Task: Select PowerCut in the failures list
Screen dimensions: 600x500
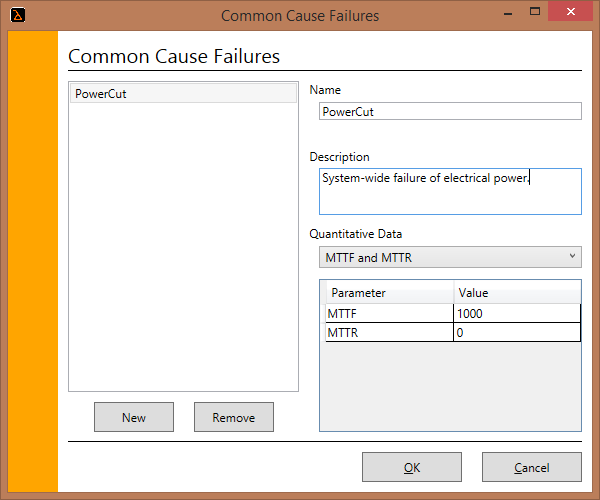Action: 183,93
